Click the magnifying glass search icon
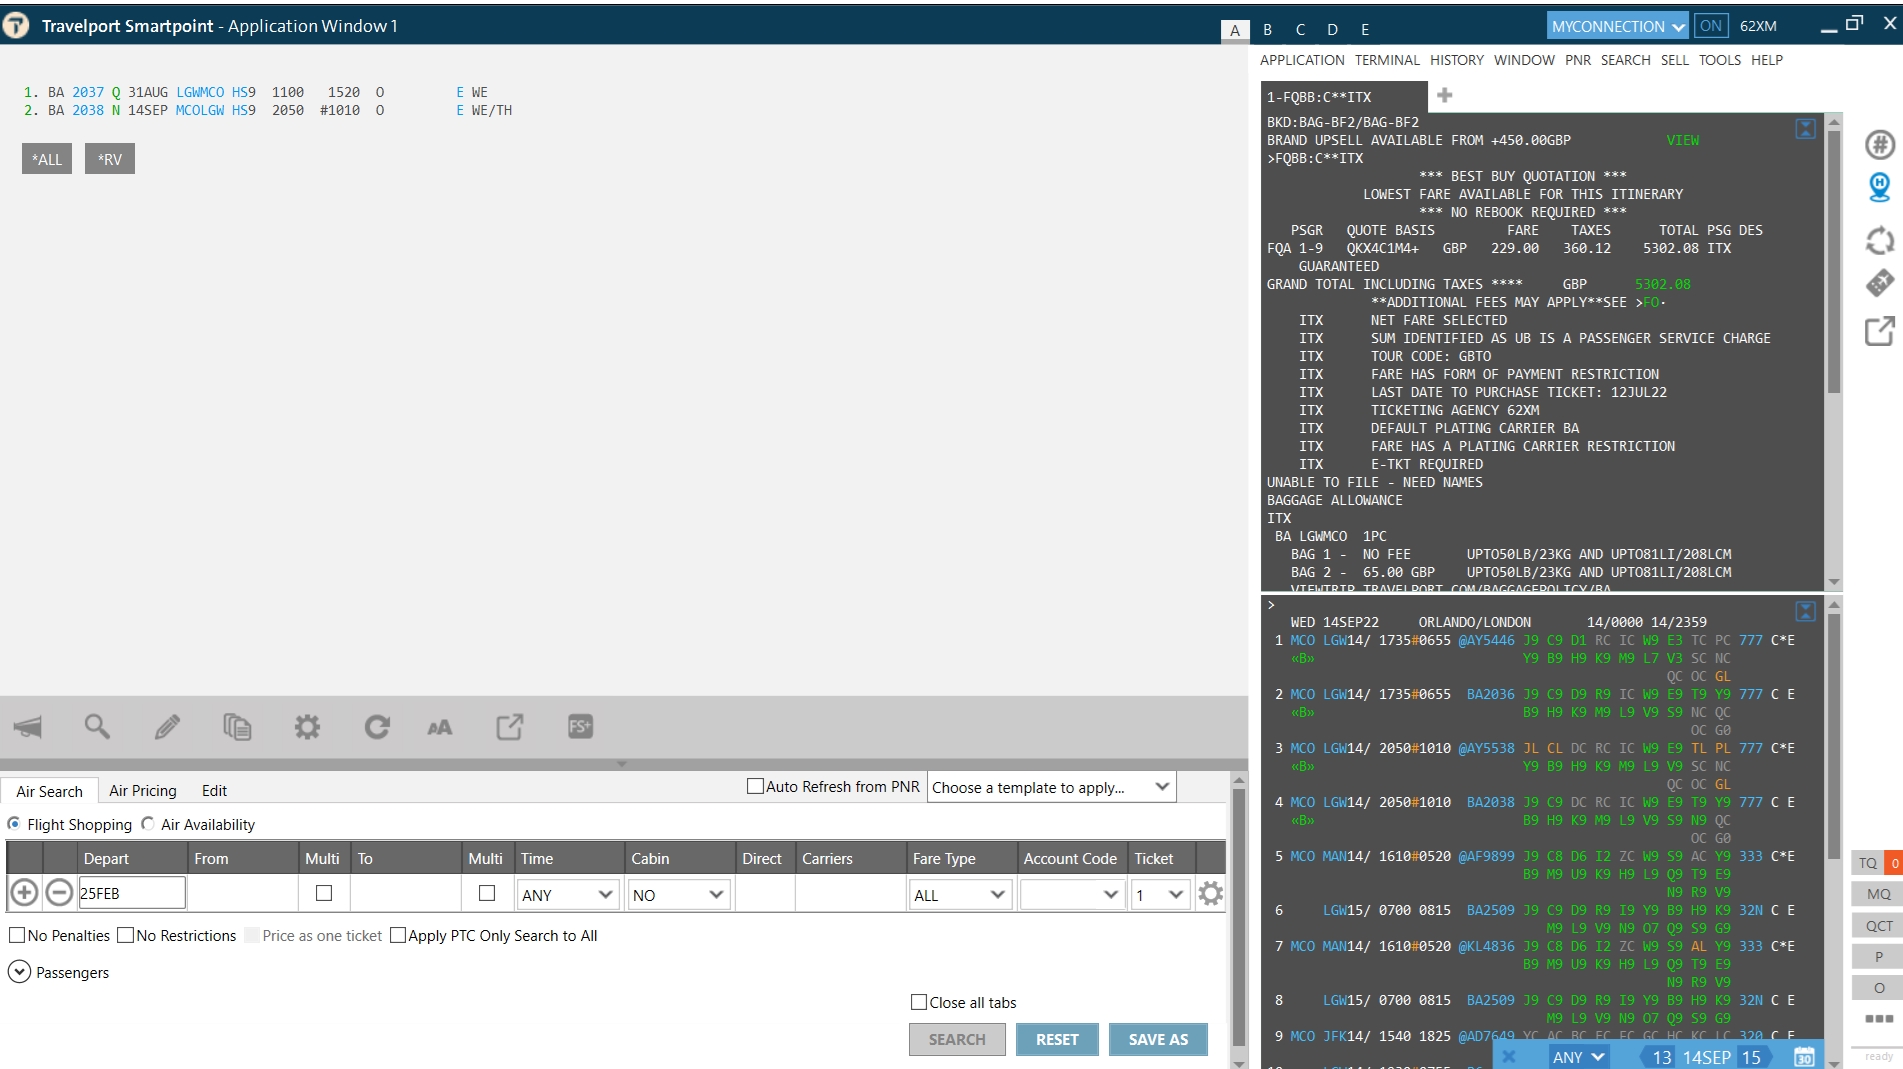The height and width of the screenshot is (1069, 1903). (x=97, y=727)
